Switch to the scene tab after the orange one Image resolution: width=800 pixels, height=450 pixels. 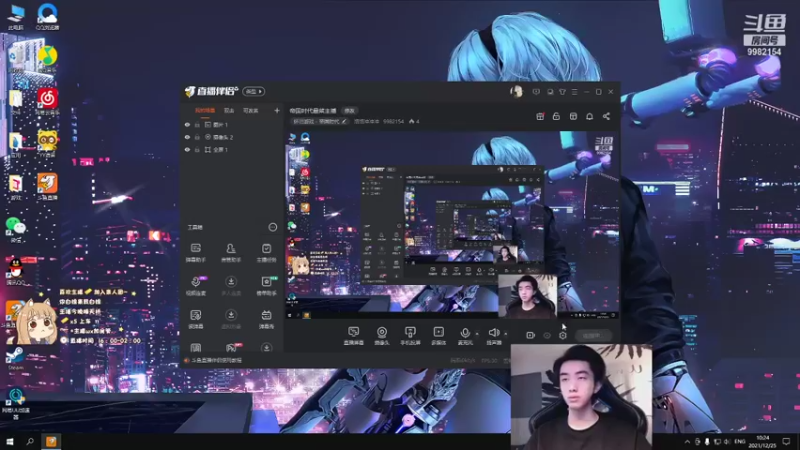click(229, 110)
